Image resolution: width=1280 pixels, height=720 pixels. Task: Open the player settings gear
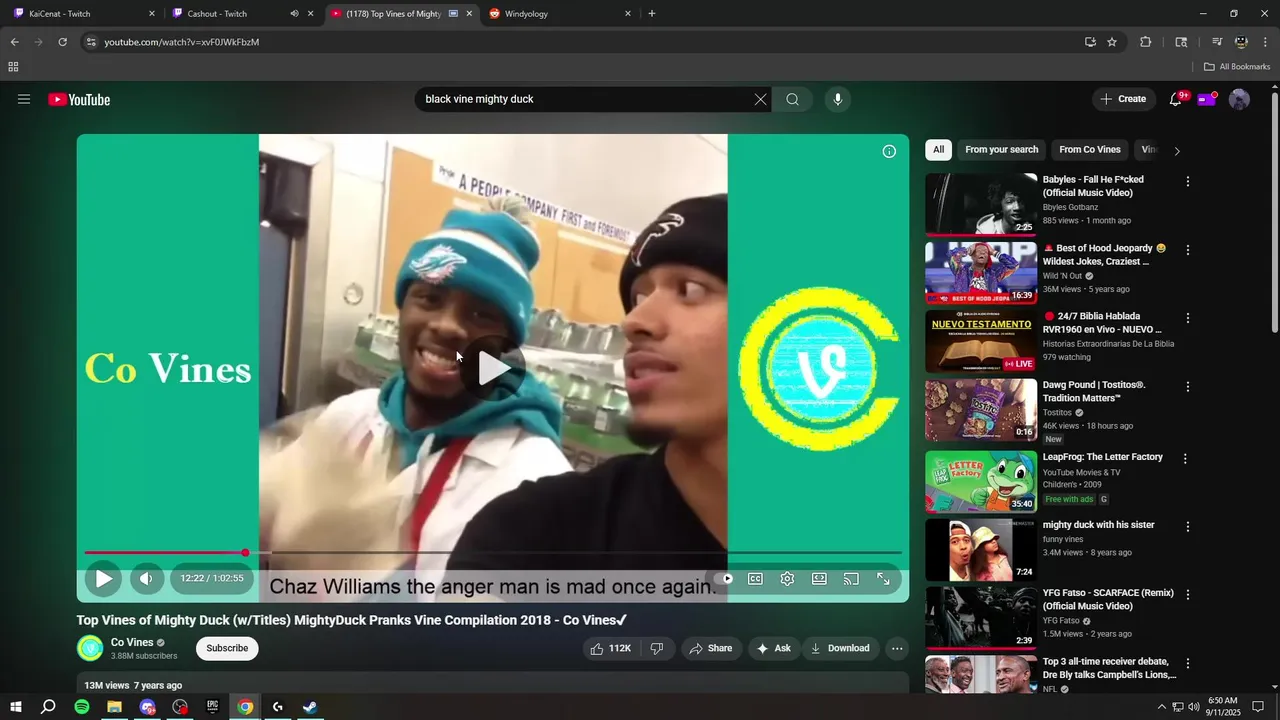(x=787, y=578)
